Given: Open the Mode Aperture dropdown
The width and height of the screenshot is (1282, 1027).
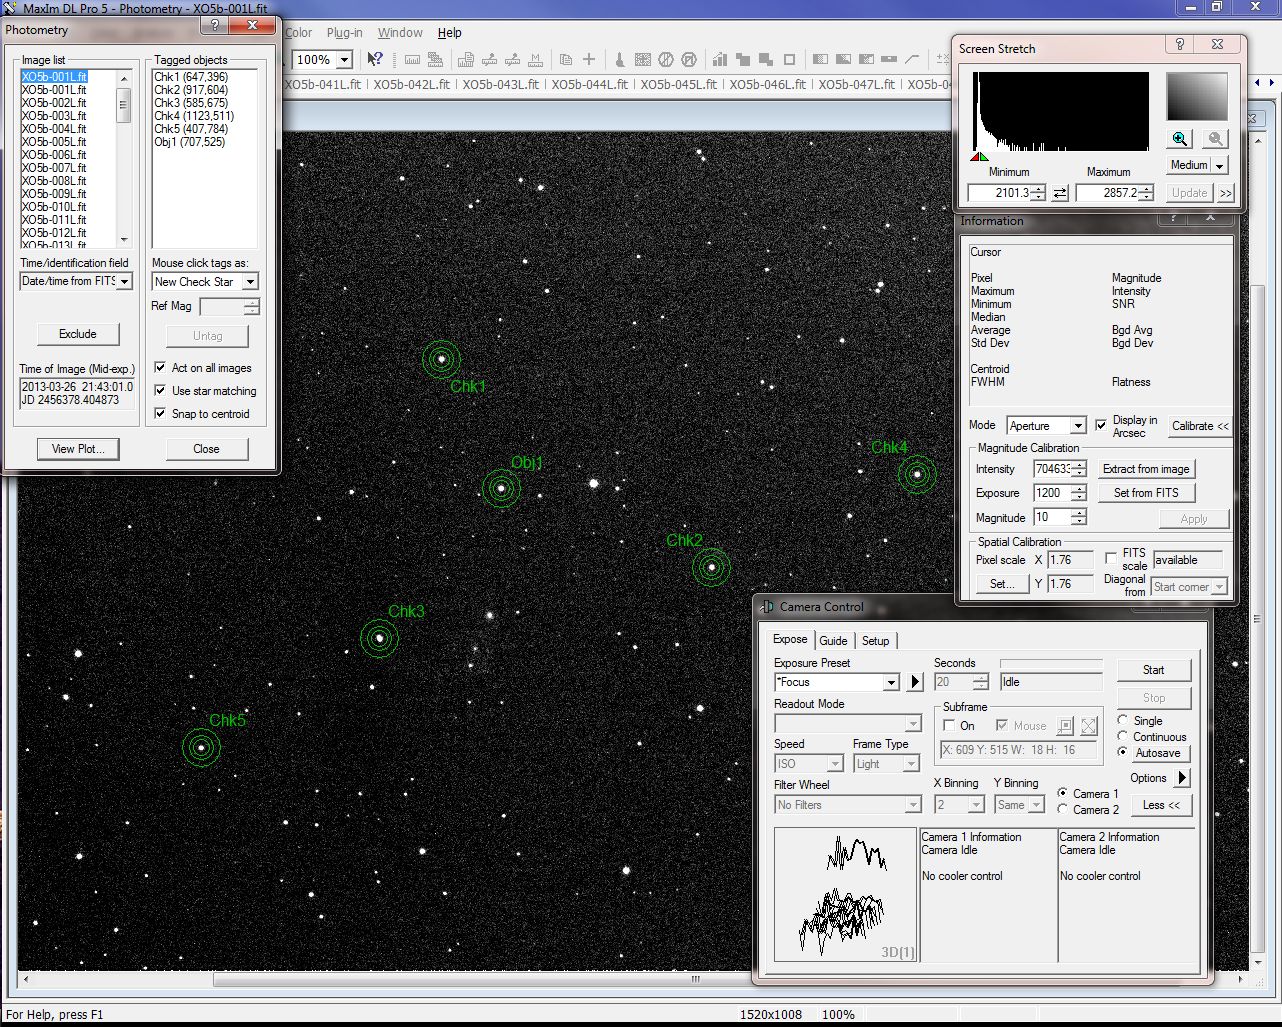Looking at the screenshot, I should [1077, 426].
